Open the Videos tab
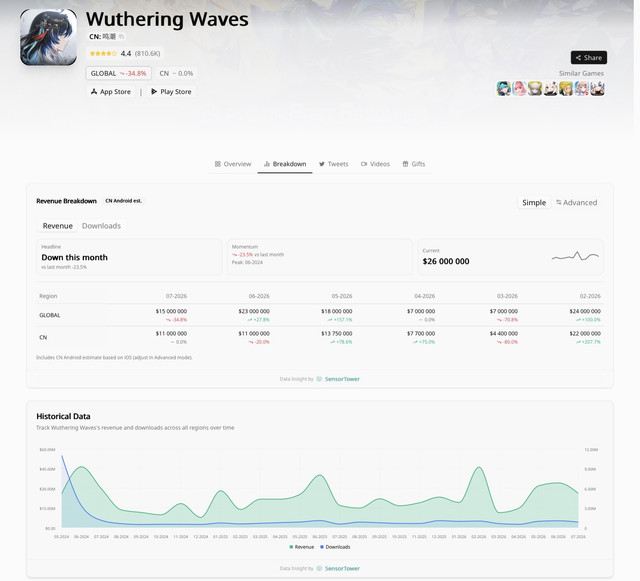Viewport: 640px width, 581px height. click(x=375, y=164)
